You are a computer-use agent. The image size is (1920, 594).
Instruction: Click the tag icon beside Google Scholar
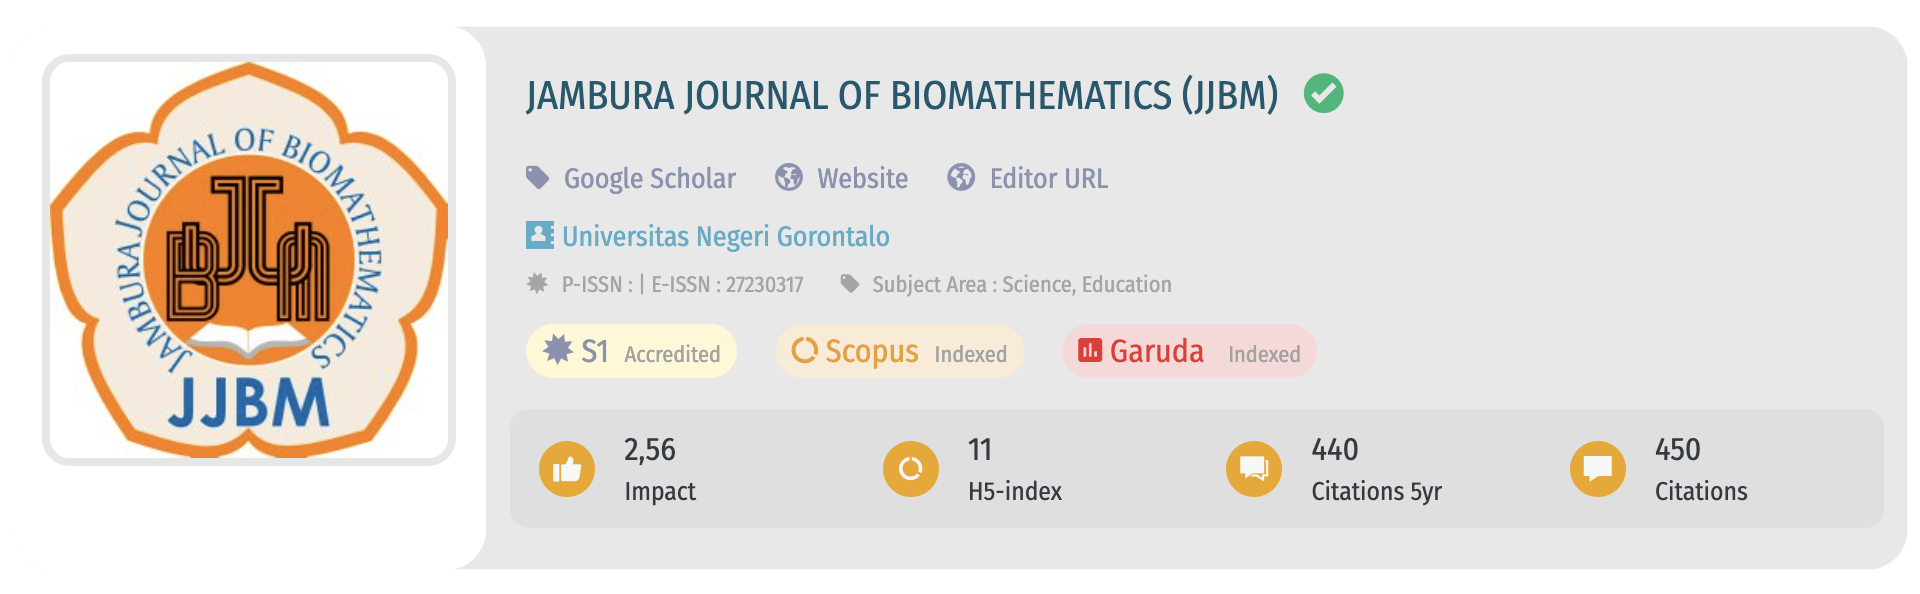point(538,178)
